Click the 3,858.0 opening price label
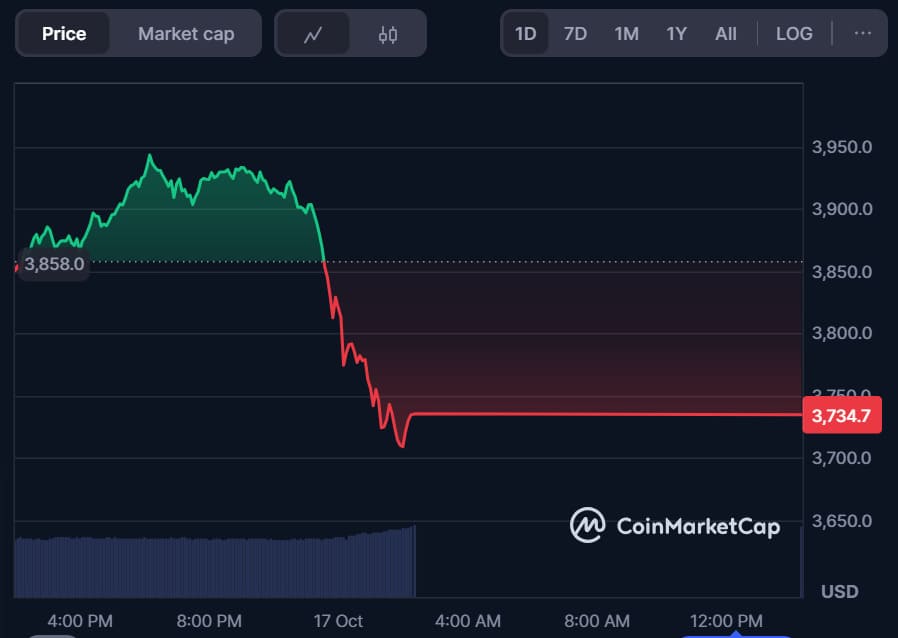 [55, 265]
